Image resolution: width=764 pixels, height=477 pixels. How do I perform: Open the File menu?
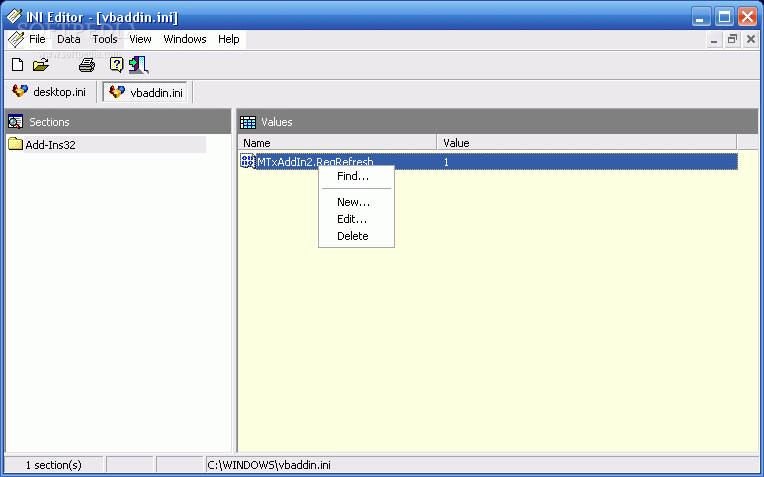[x=37, y=39]
